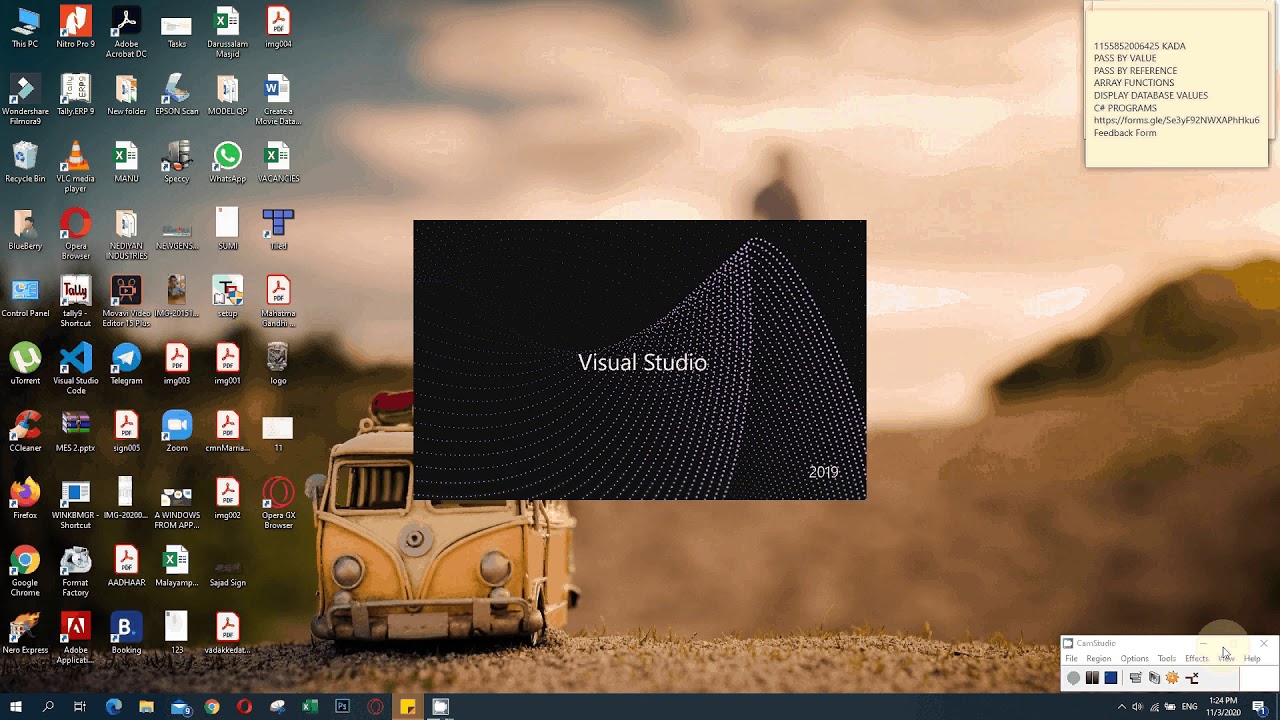Click "ARRAY FUNCTIONS" in the sticky note

pyautogui.click(x=1134, y=83)
